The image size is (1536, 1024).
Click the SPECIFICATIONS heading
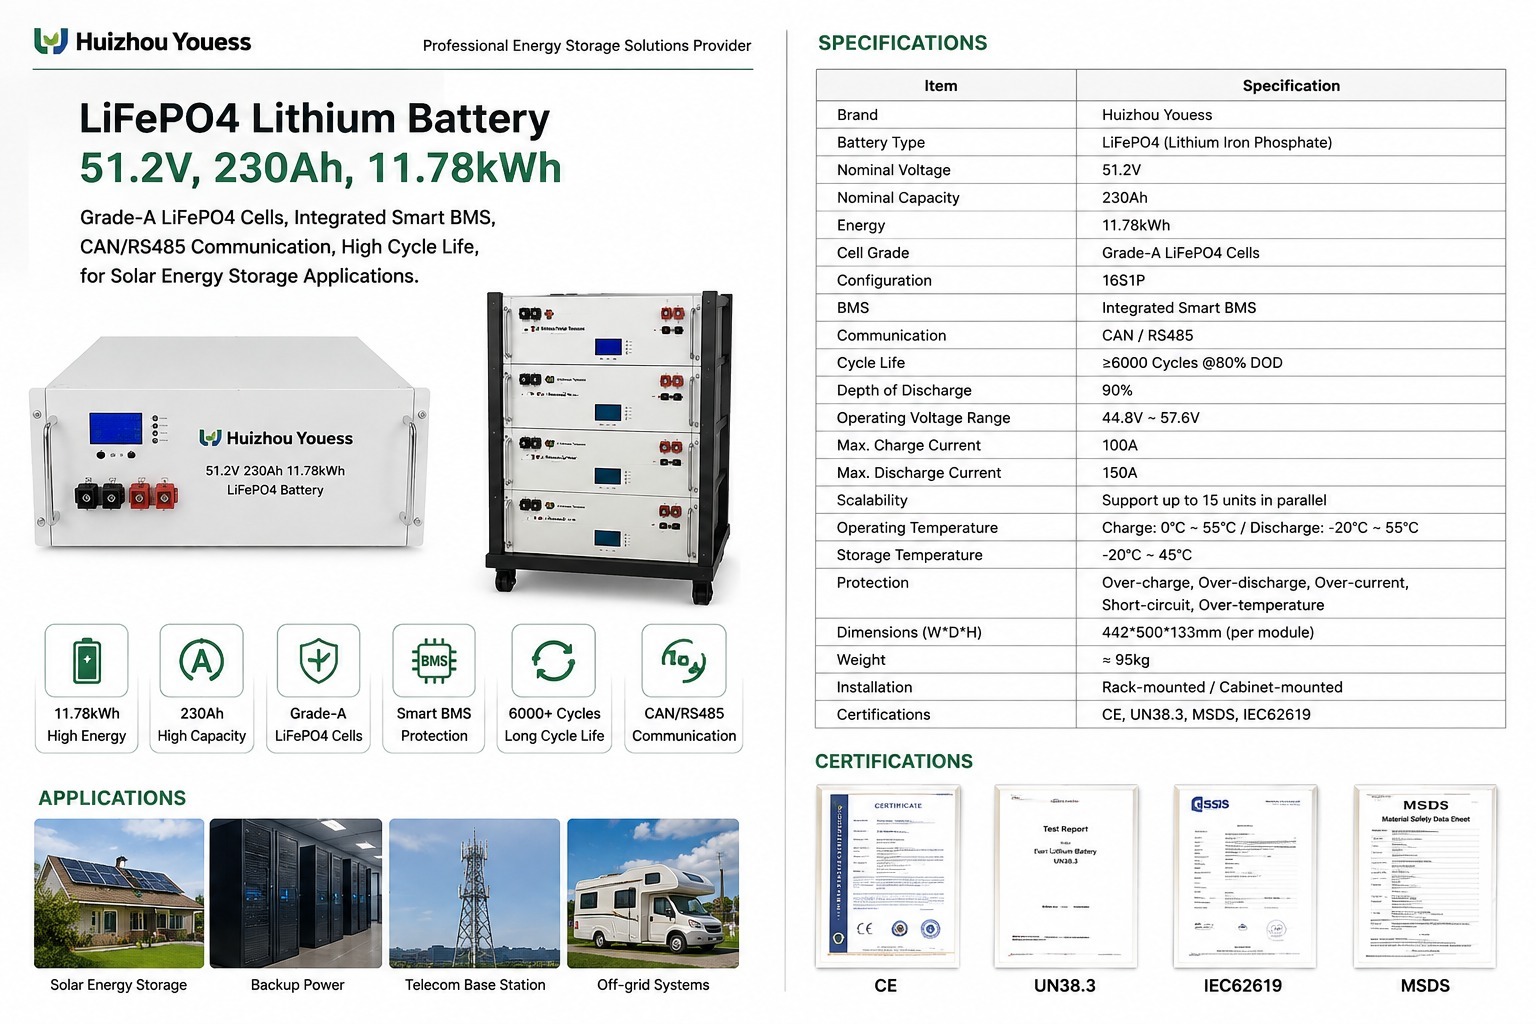(x=902, y=43)
